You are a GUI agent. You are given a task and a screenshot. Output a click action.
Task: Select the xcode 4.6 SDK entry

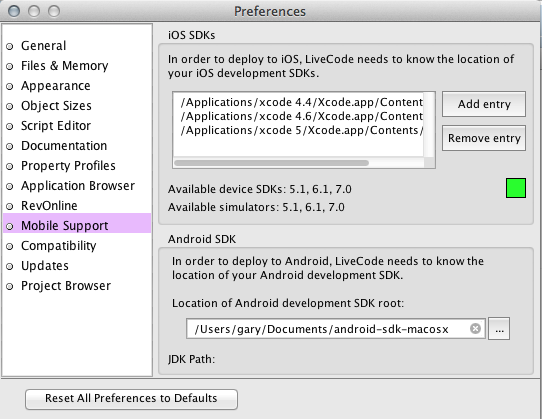tap(301, 117)
